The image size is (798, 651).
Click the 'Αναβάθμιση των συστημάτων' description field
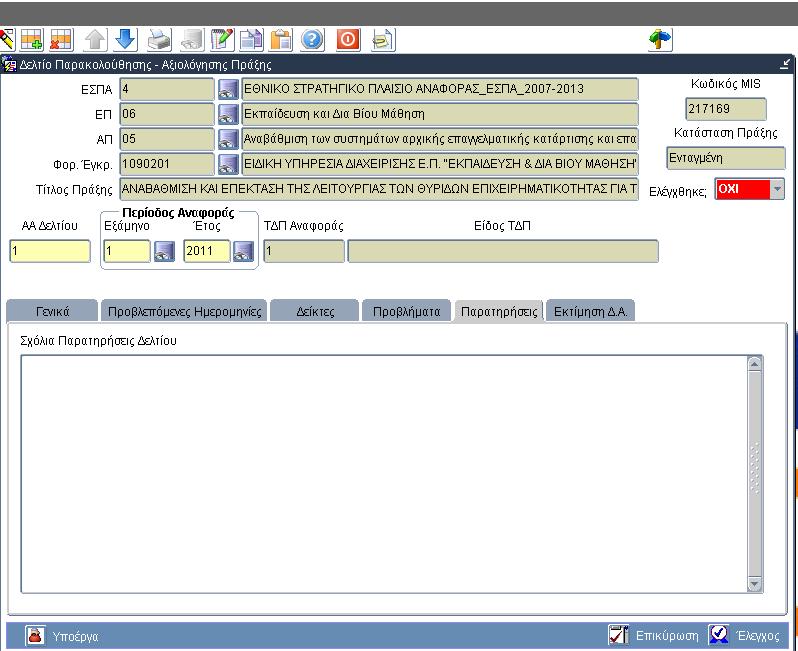(440, 139)
